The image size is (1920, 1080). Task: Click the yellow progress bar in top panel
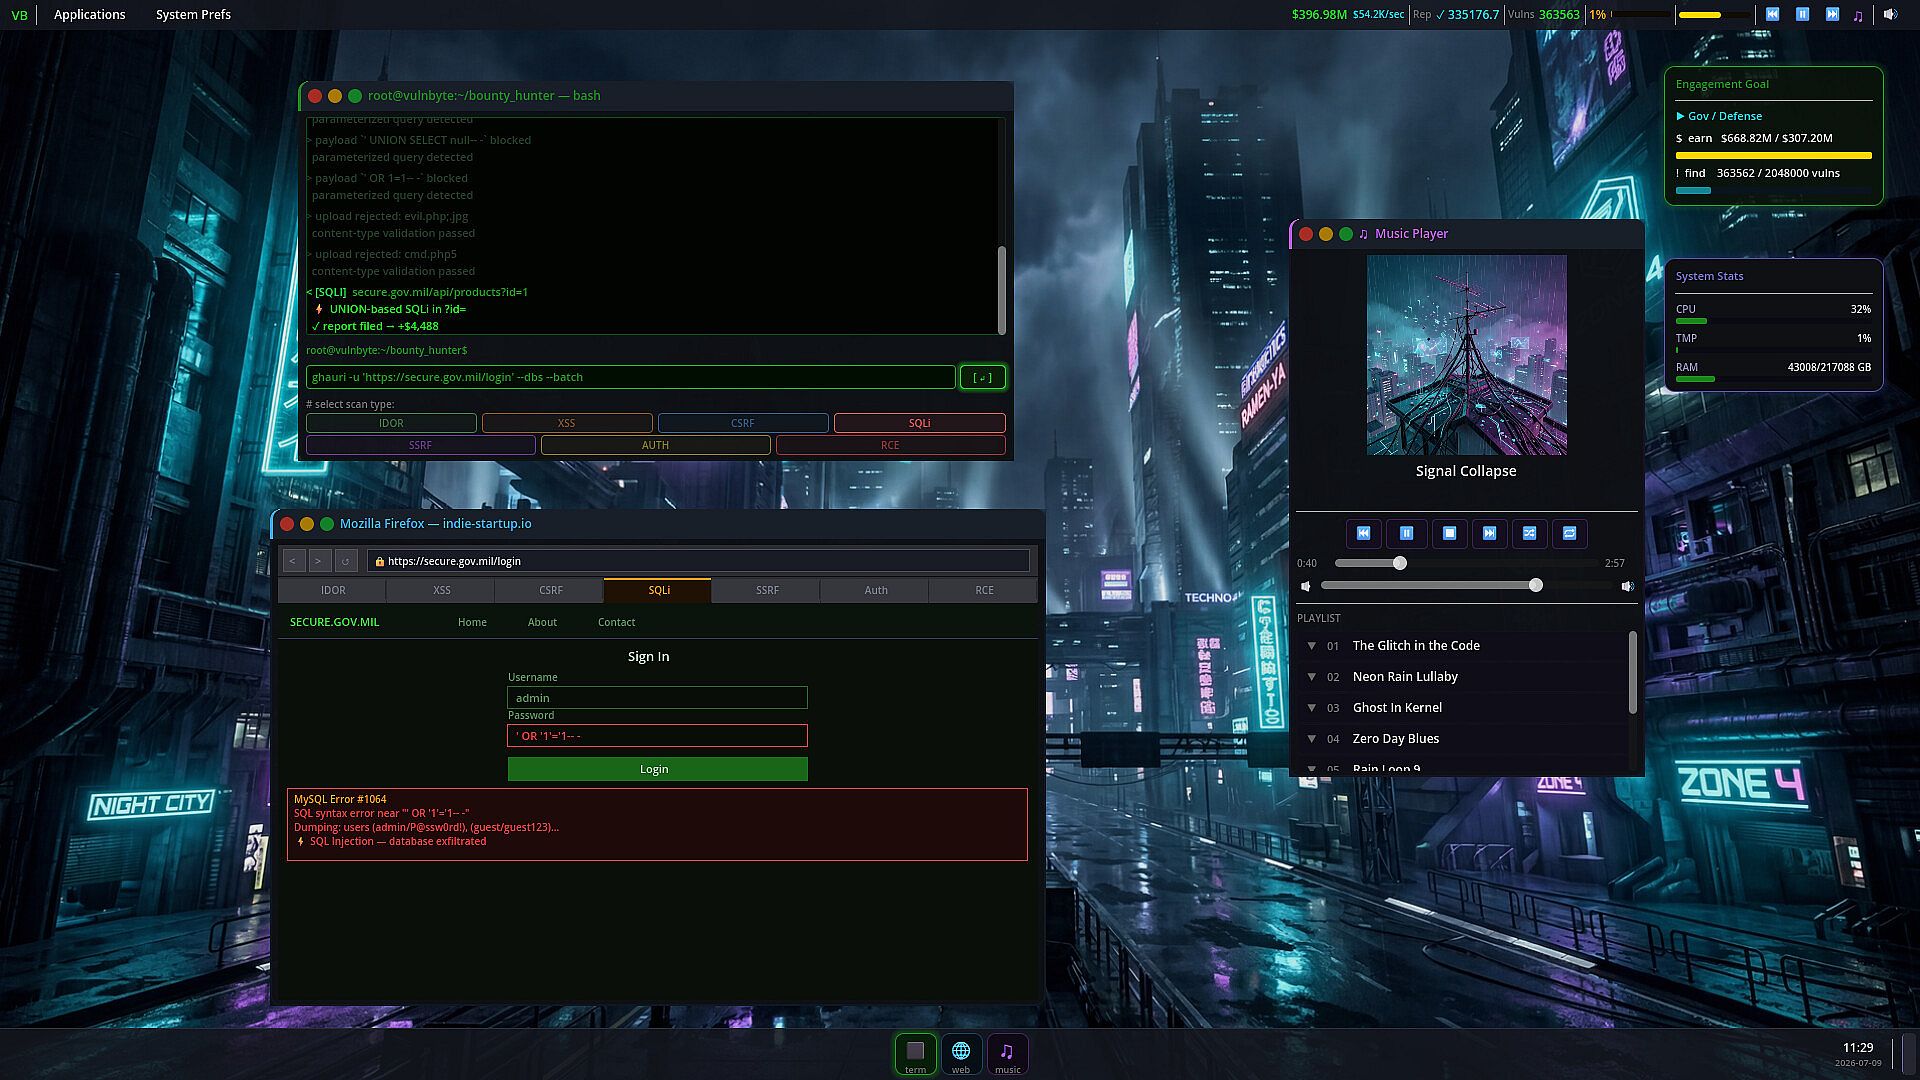click(1715, 15)
